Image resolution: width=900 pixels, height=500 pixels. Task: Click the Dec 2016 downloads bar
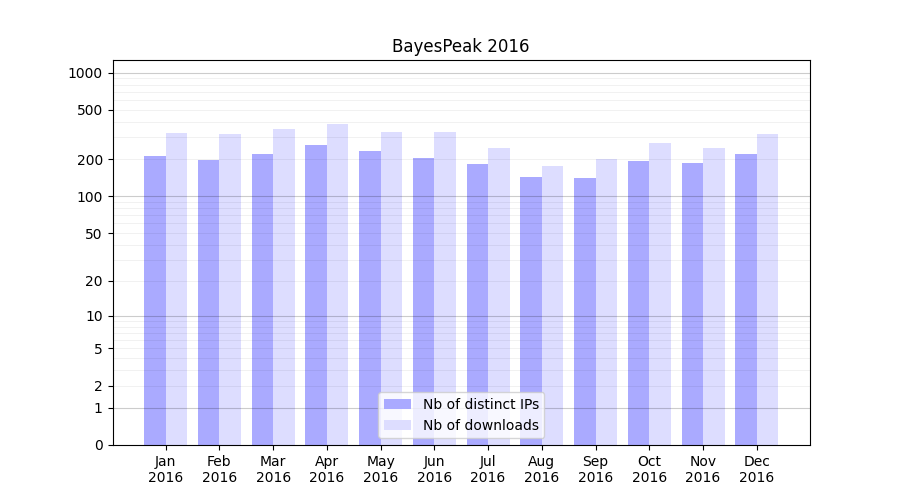click(767, 290)
